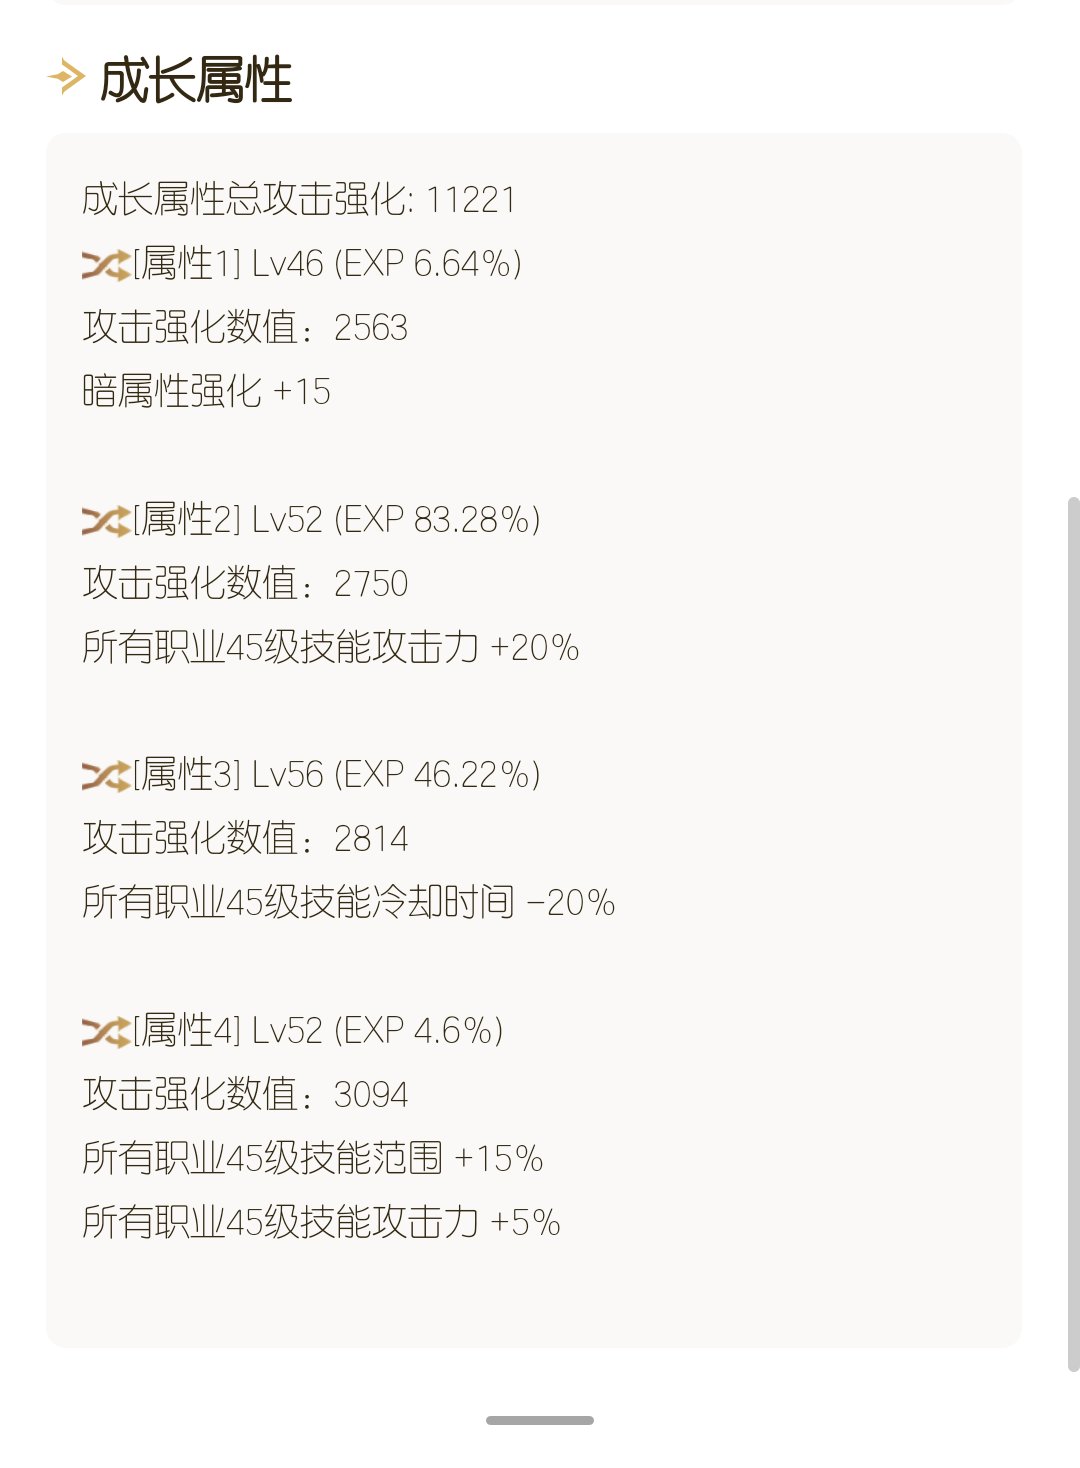
Task: Tap the shuffle icon next to 属性1
Action: (106, 265)
